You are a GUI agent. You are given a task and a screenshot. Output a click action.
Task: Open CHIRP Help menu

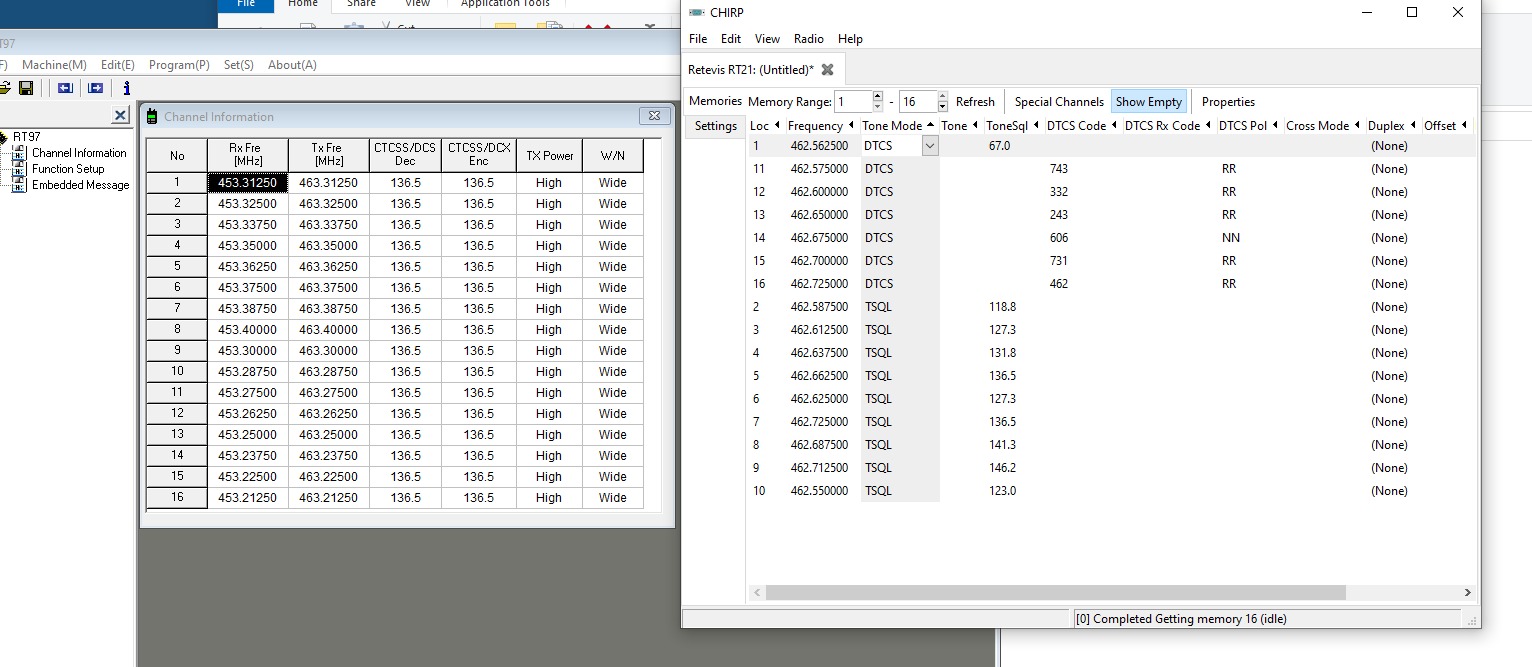click(x=850, y=39)
